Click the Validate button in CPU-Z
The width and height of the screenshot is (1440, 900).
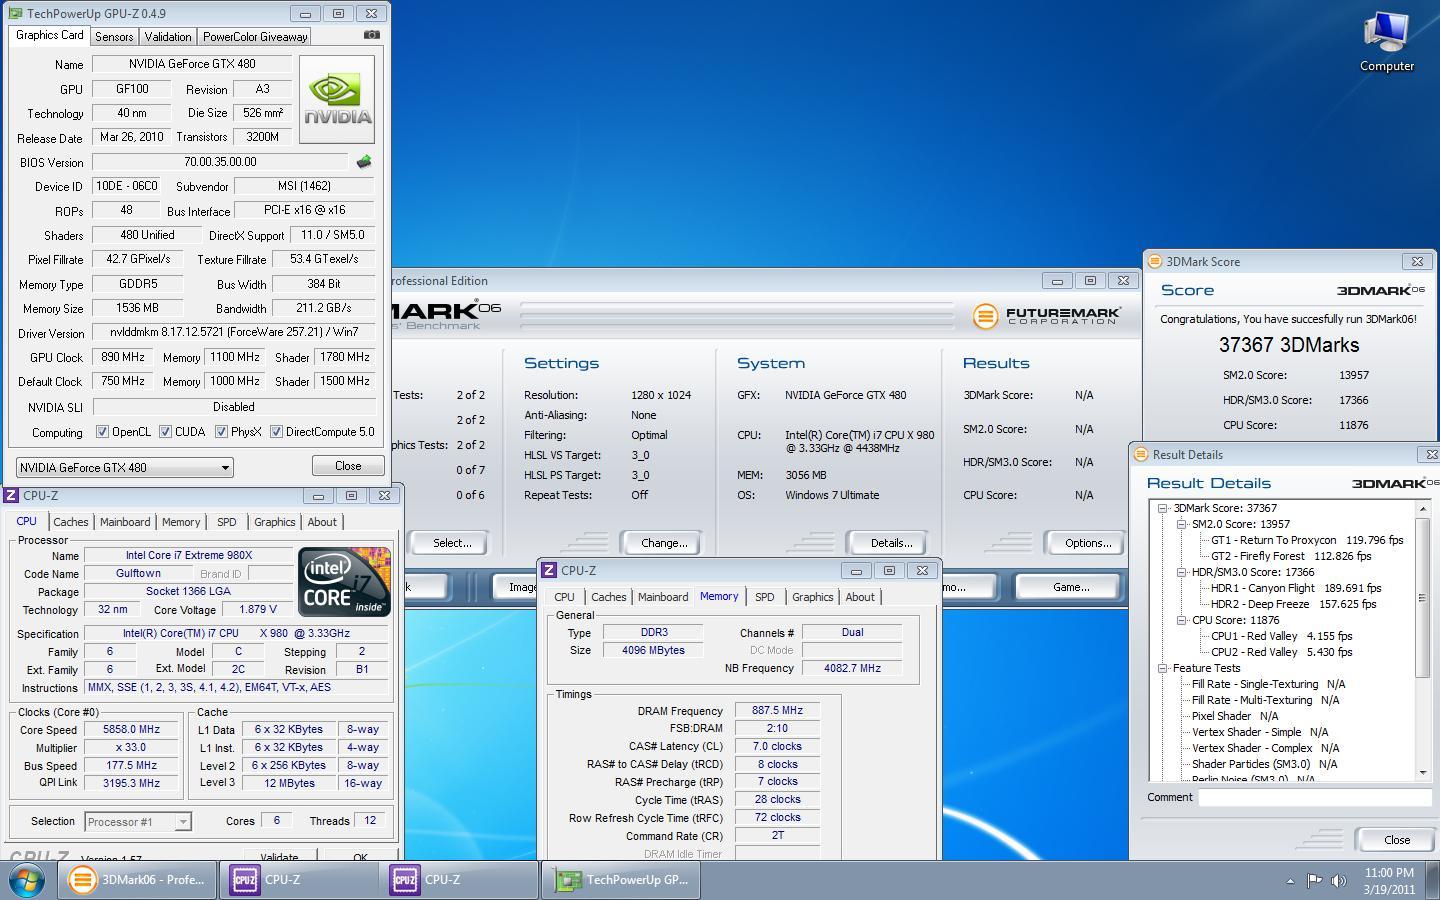tap(279, 857)
